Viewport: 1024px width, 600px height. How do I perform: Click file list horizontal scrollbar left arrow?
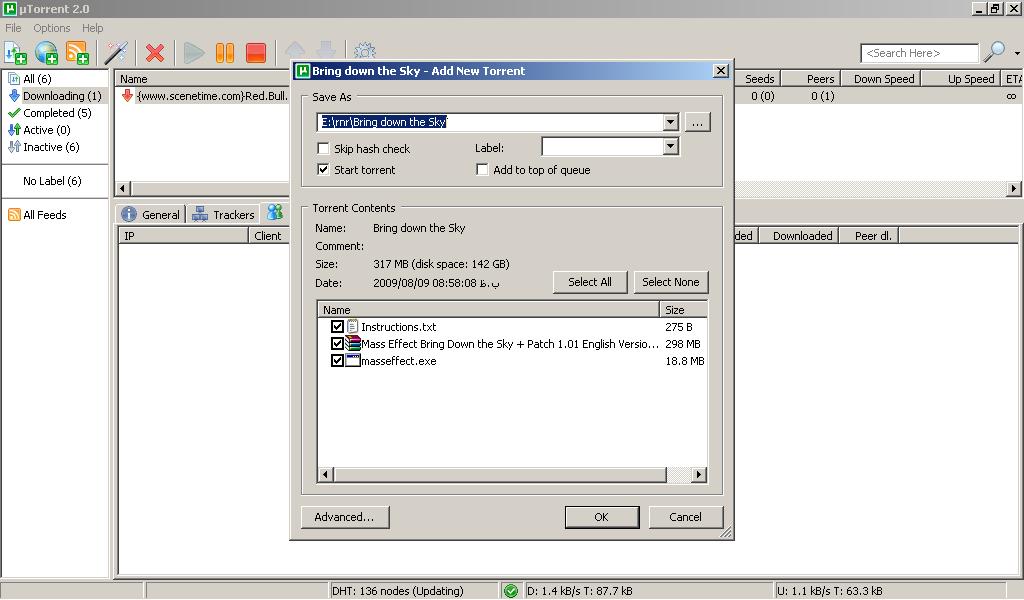[x=325, y=475]
